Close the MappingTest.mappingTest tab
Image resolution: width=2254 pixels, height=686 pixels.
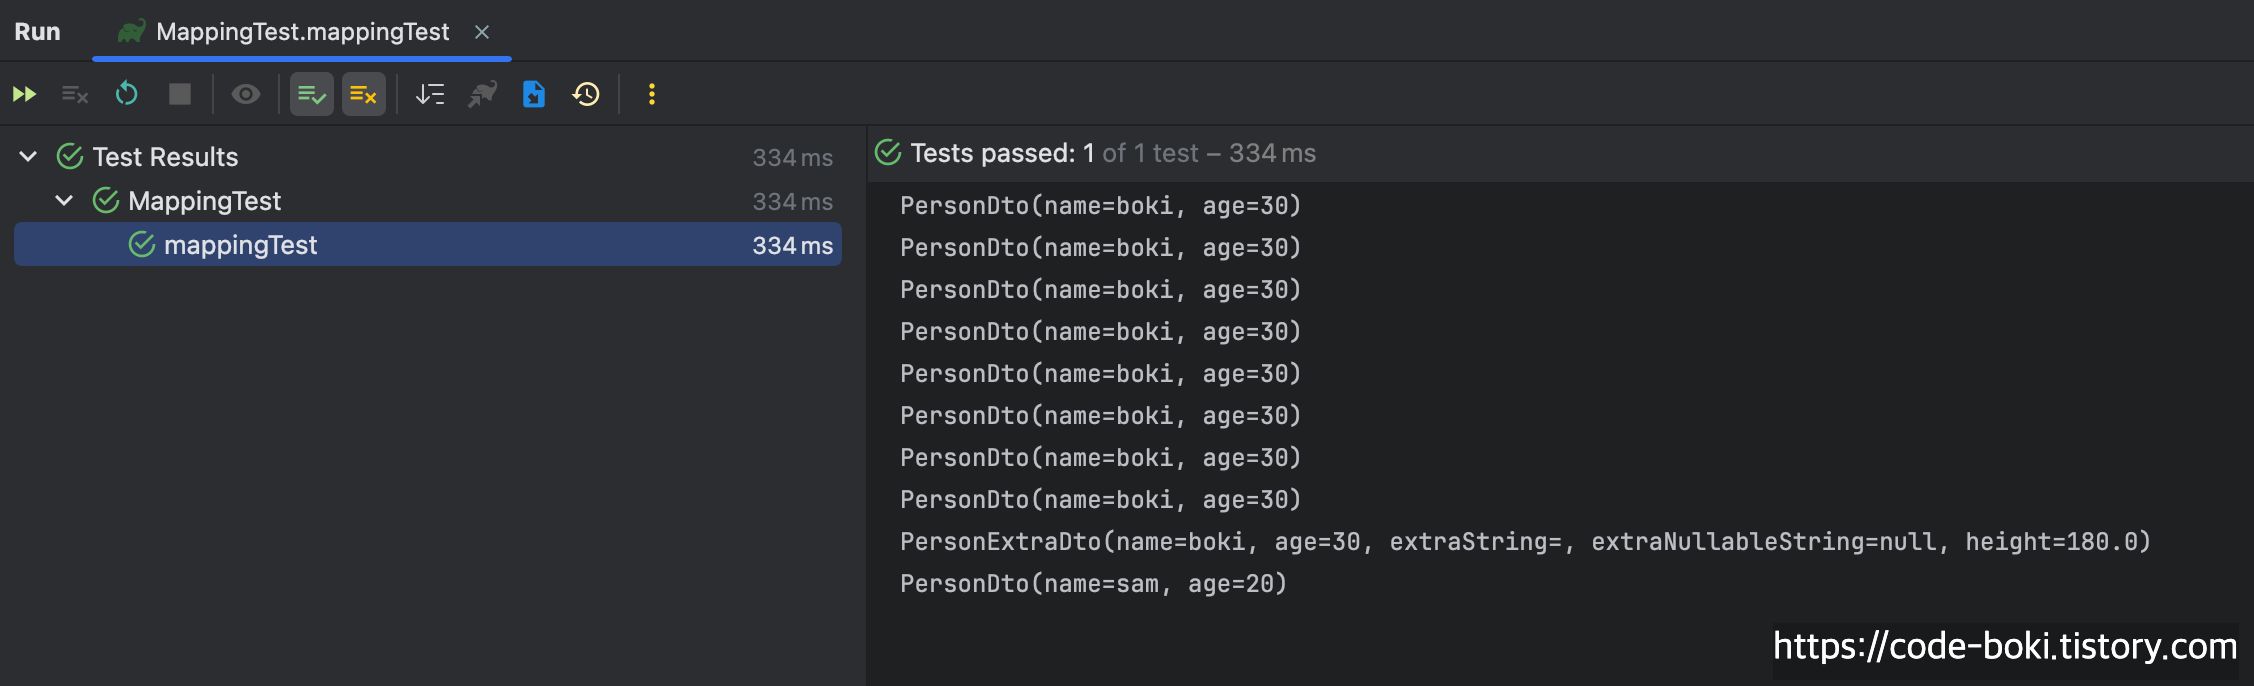pyautogui.click(x=482, y=32)
